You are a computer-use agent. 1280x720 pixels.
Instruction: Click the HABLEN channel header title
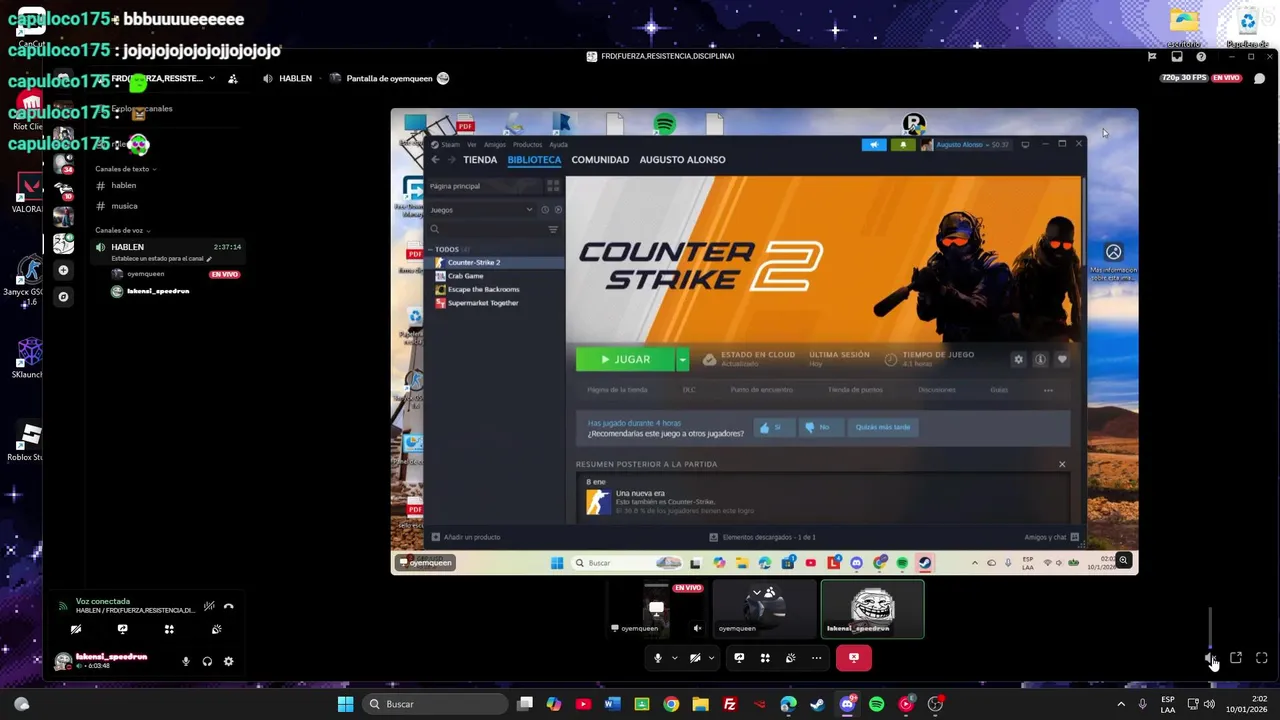tap(295, 78)
